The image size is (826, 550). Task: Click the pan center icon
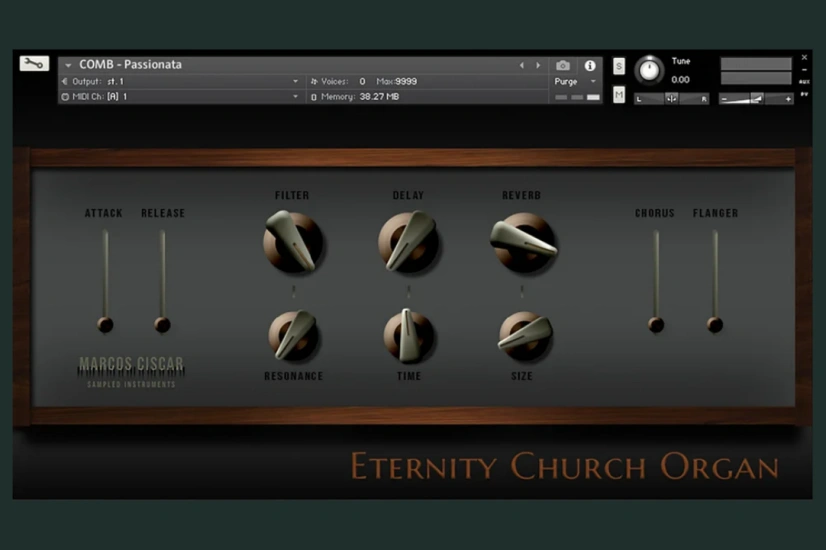coord(672,99)
